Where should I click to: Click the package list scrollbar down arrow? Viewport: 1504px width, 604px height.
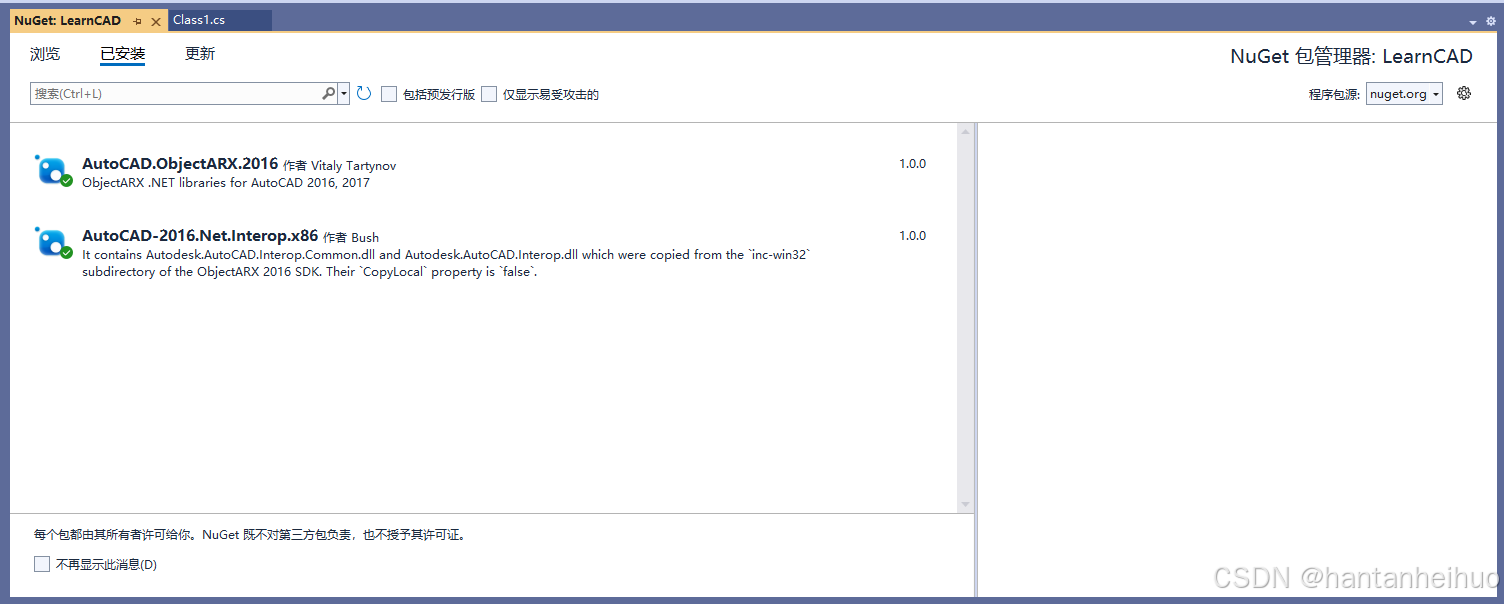coord(965,505)
